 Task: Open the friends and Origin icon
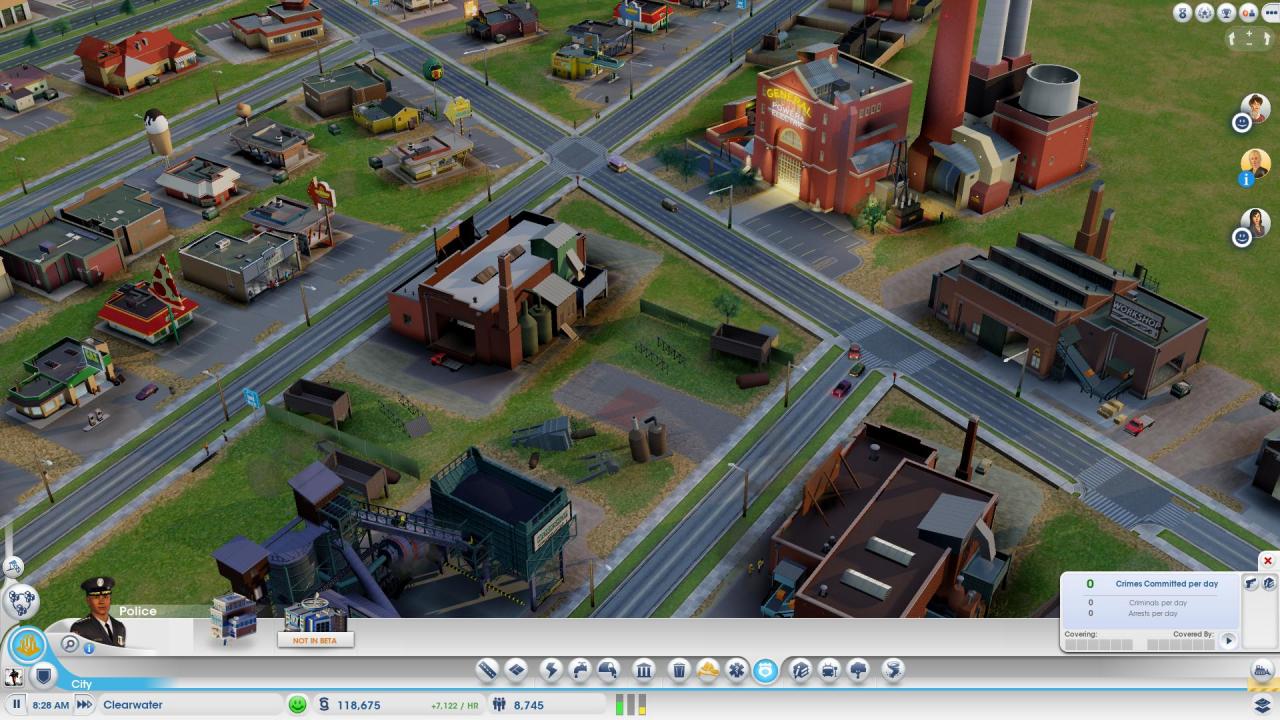(x=1248, y=13)
